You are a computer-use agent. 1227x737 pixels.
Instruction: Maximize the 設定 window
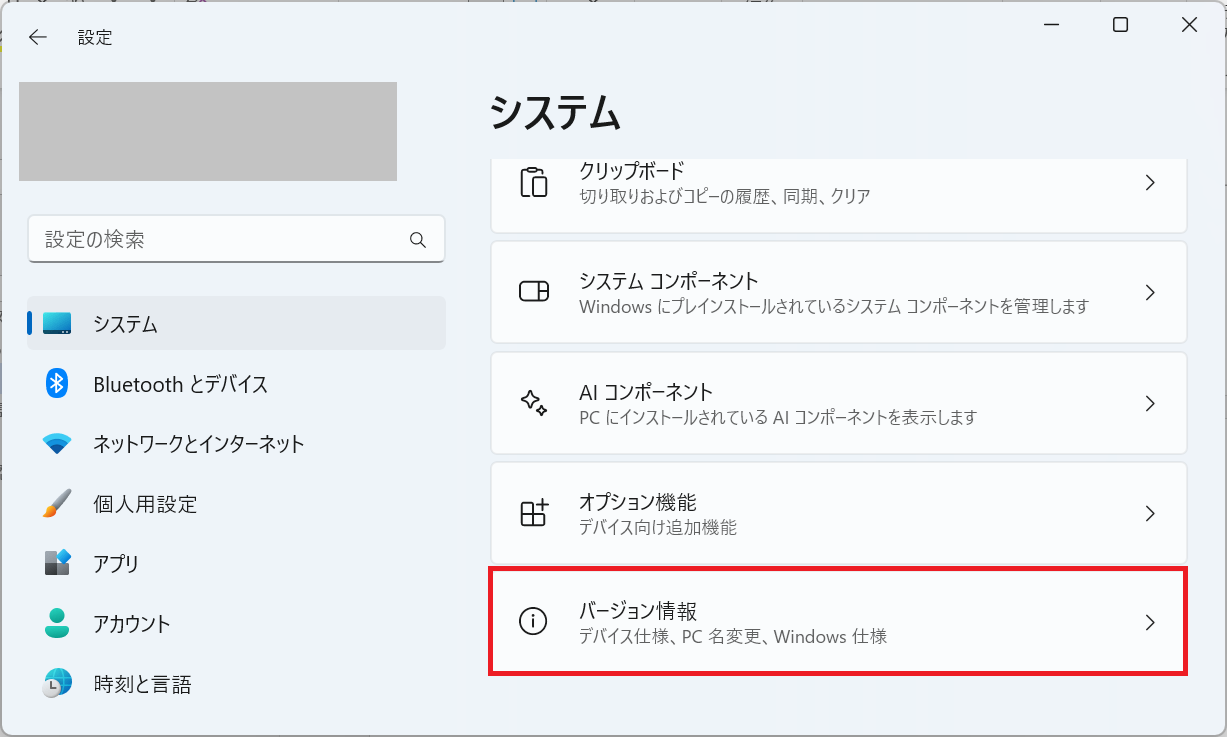click(x=1121, y=26)
